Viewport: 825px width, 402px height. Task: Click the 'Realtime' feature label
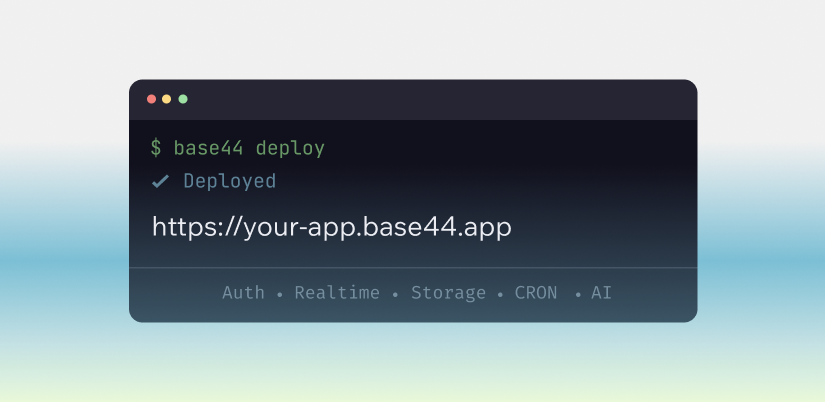click(337, 293)
